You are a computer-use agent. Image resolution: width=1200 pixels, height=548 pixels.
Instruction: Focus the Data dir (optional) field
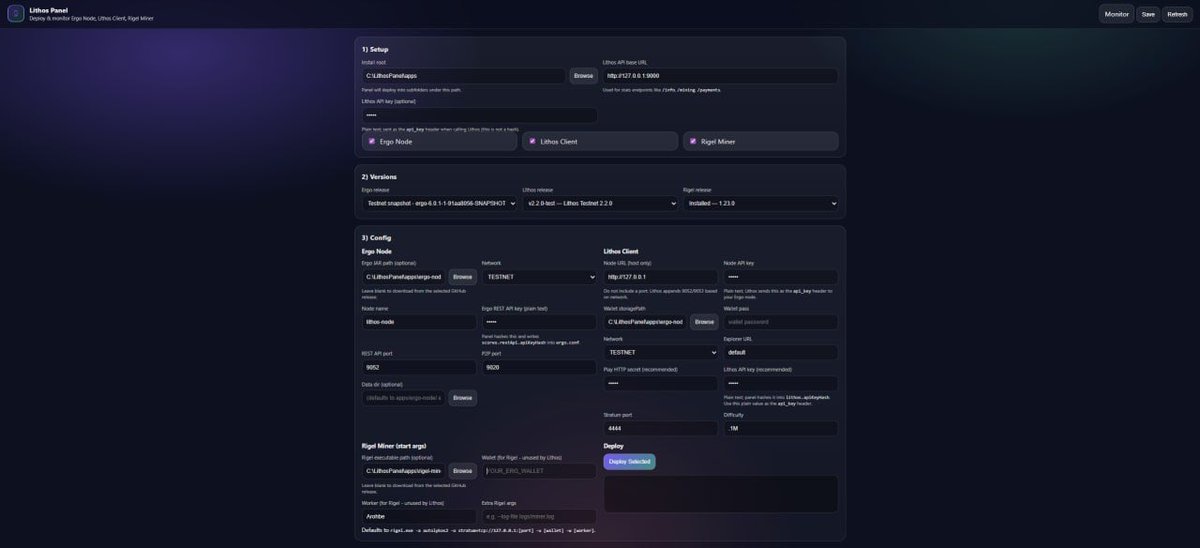coord(404,398)
